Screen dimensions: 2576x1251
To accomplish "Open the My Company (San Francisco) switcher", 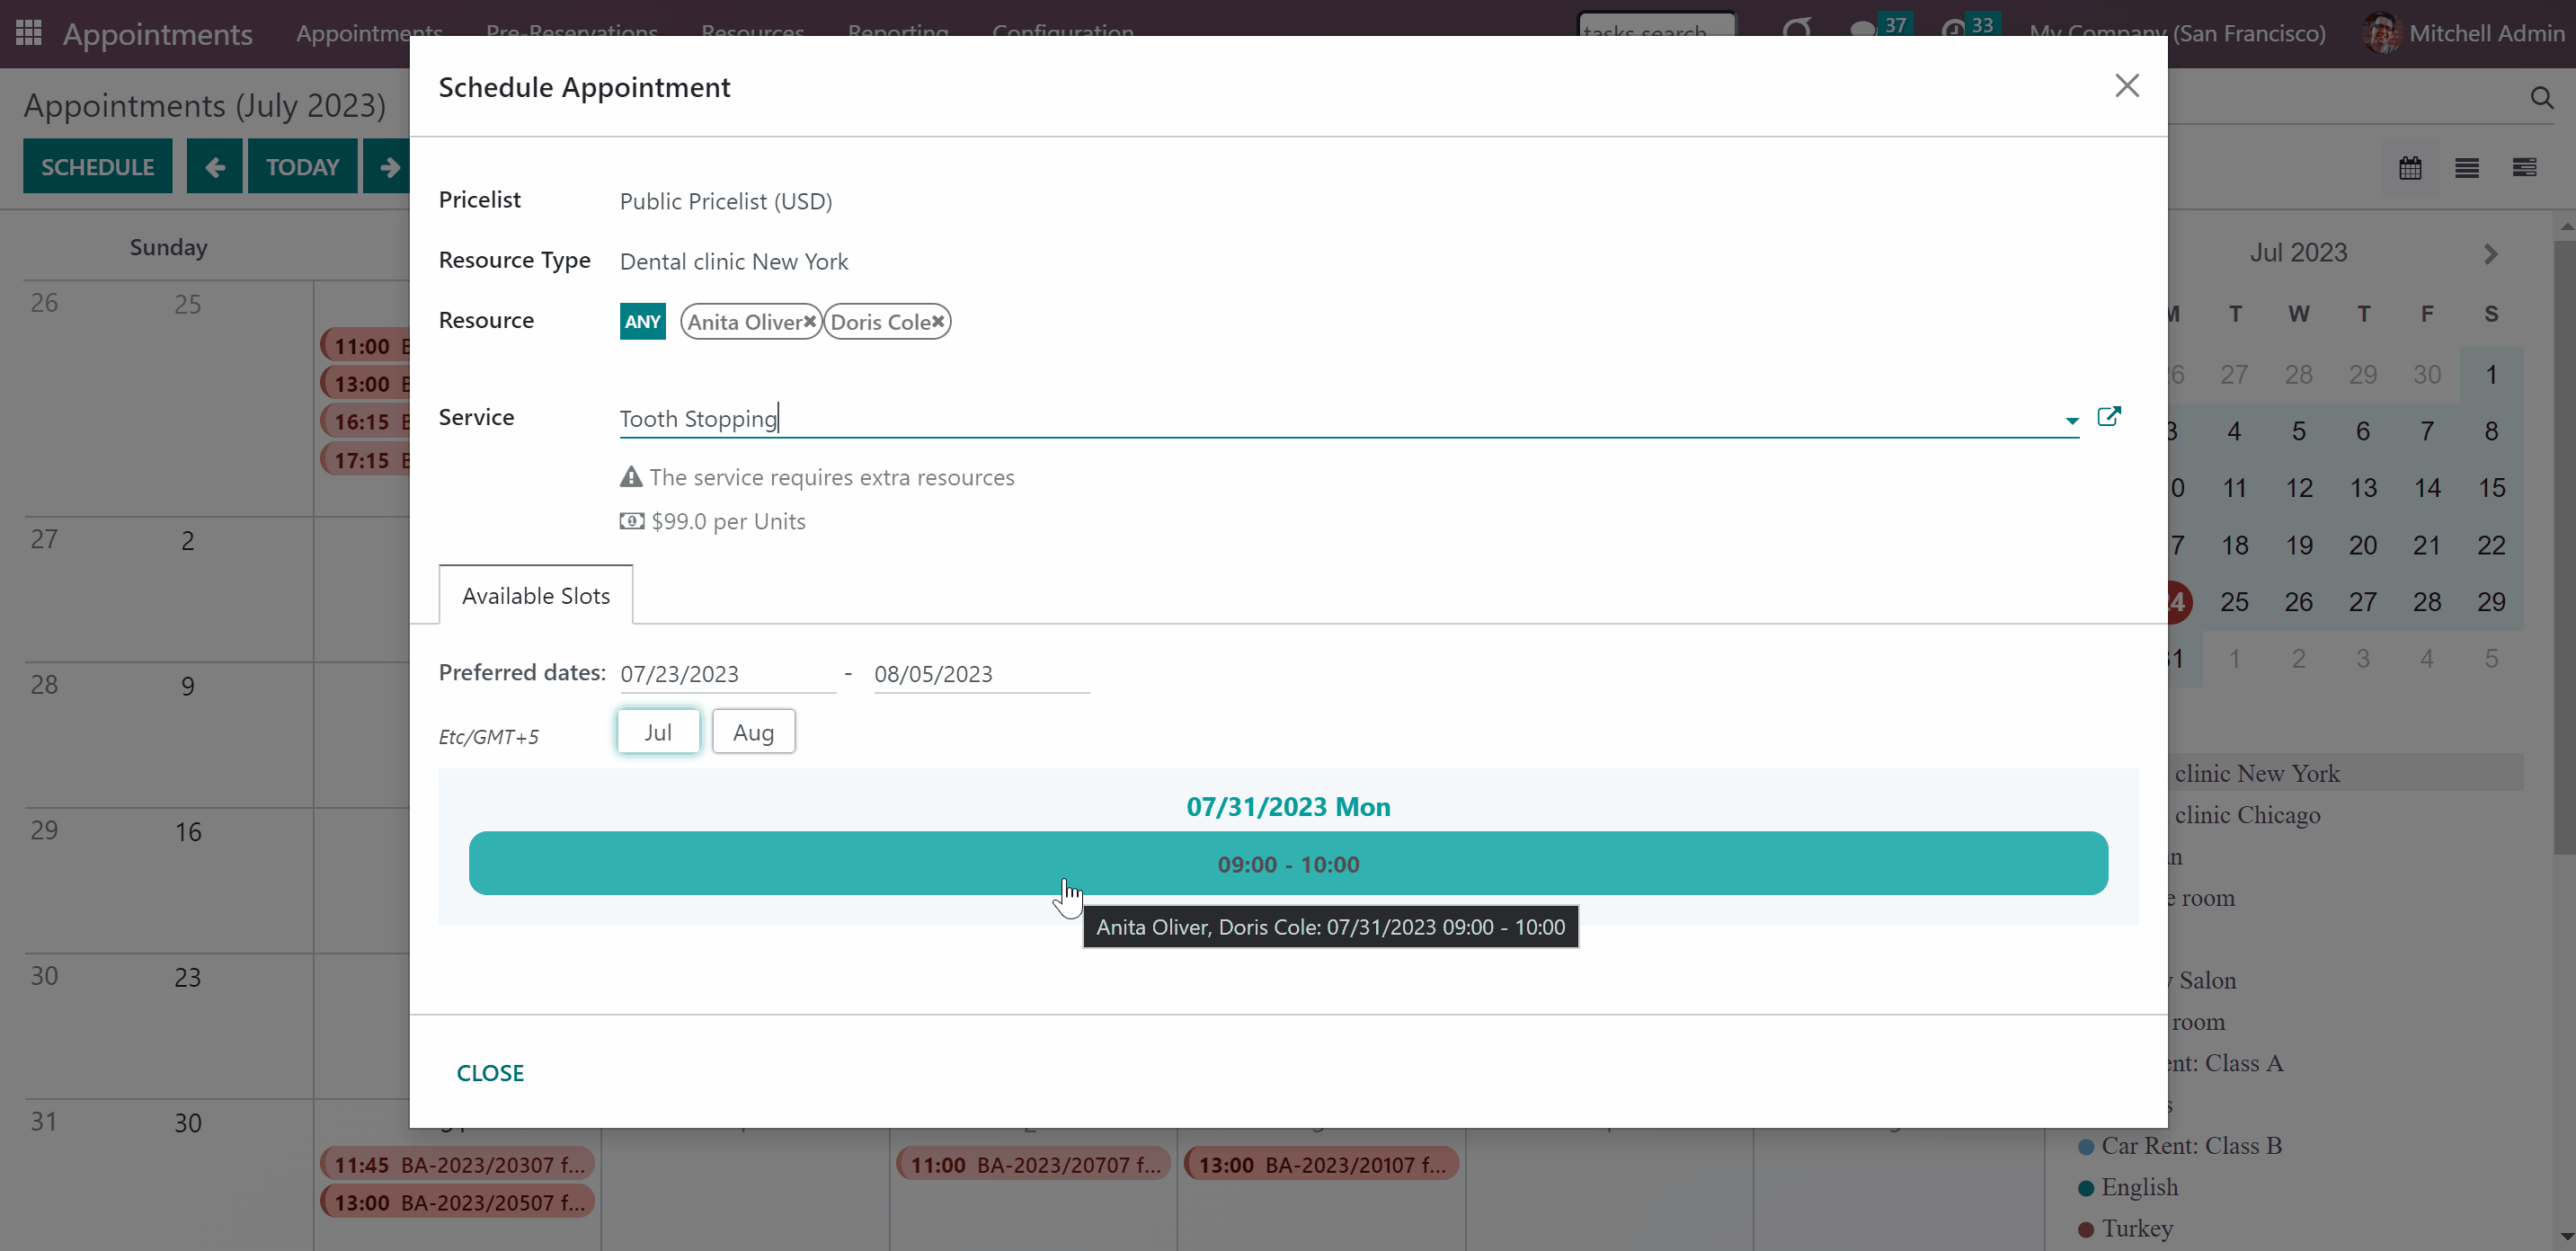I will click(x=2177, y=33).
